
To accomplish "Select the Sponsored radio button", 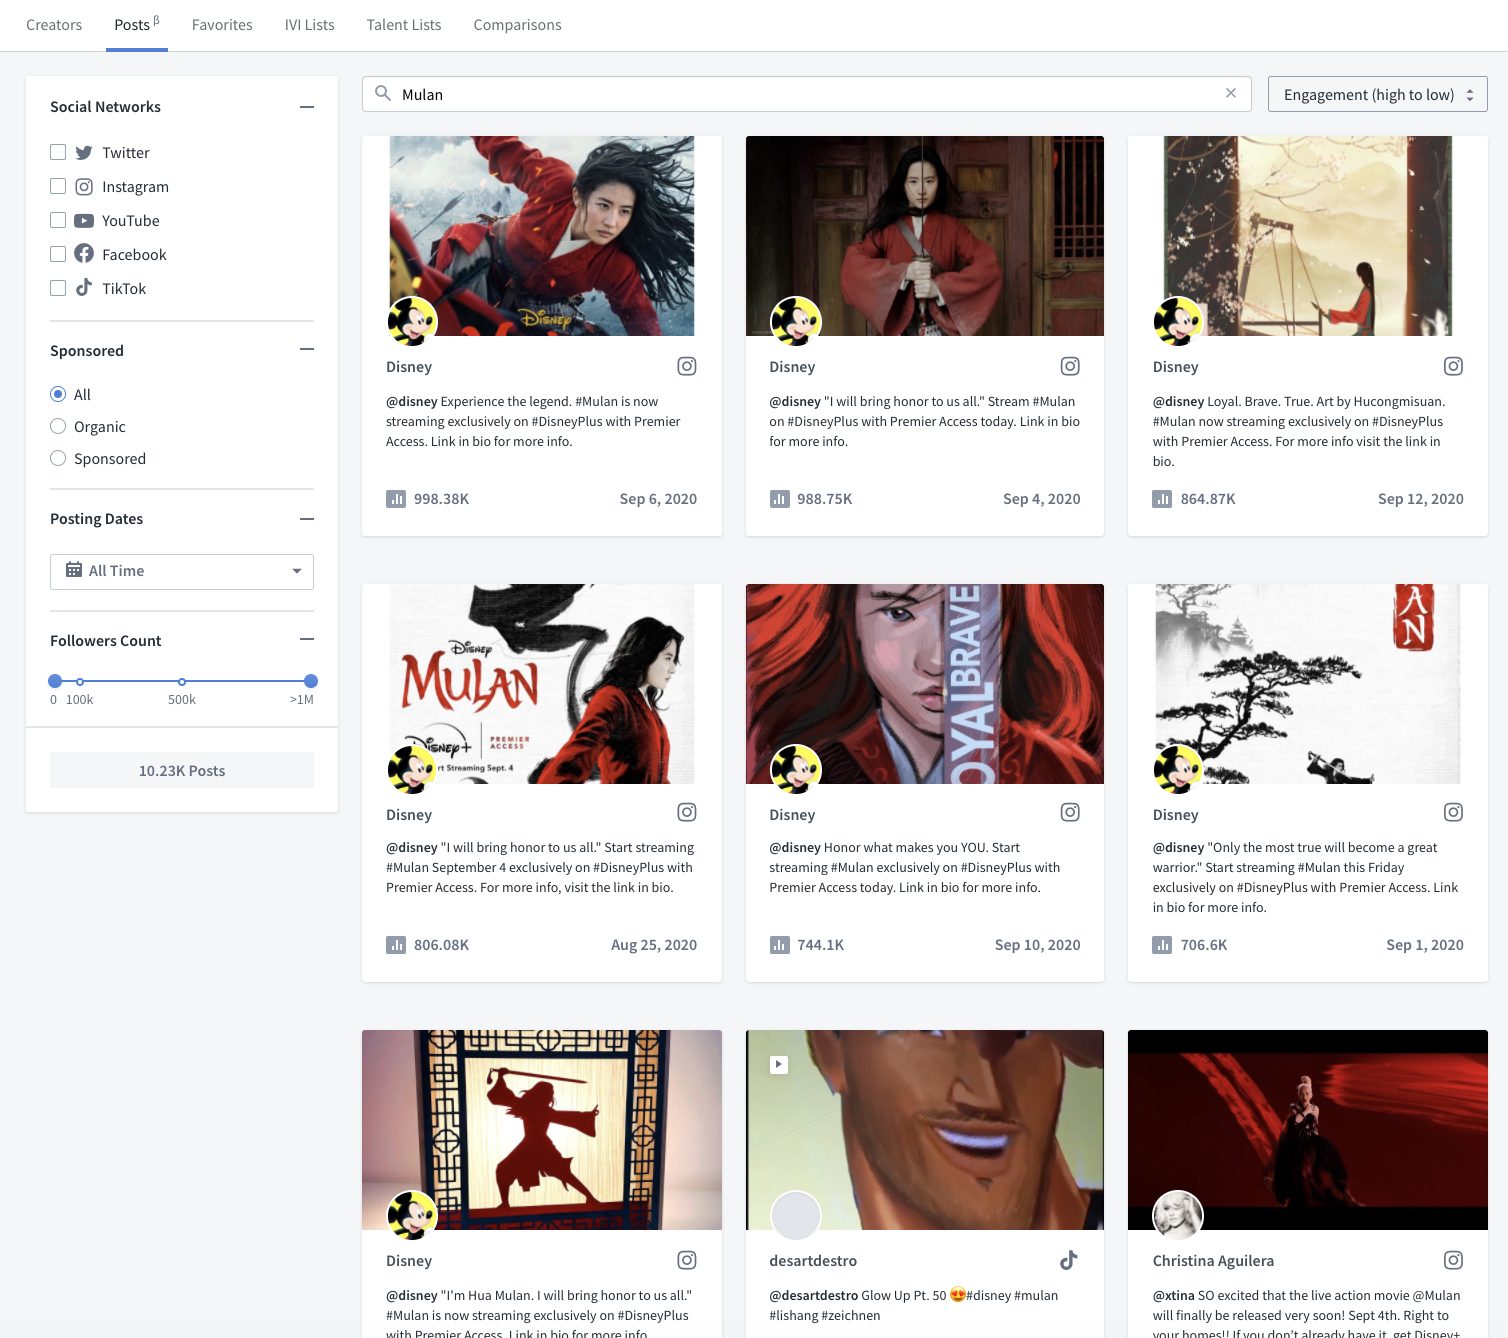I will click(x=58, y=458).
